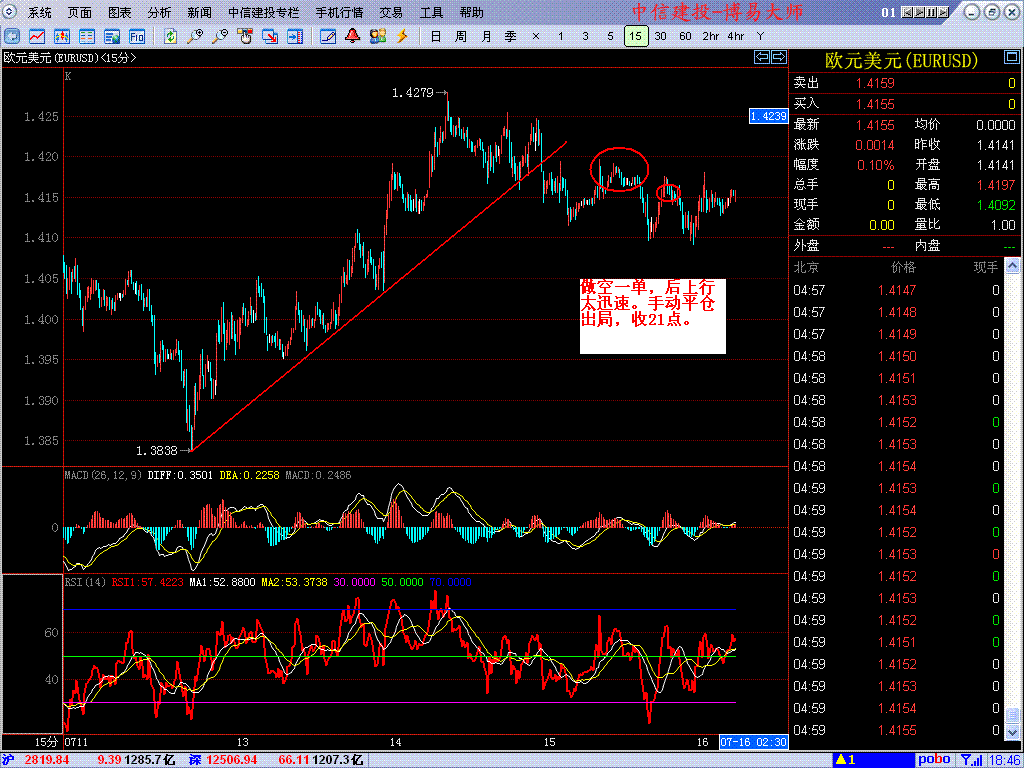Switch to the daily (日) period
This screenshot has height=768, width=1024.
click(x=436, y=36)
